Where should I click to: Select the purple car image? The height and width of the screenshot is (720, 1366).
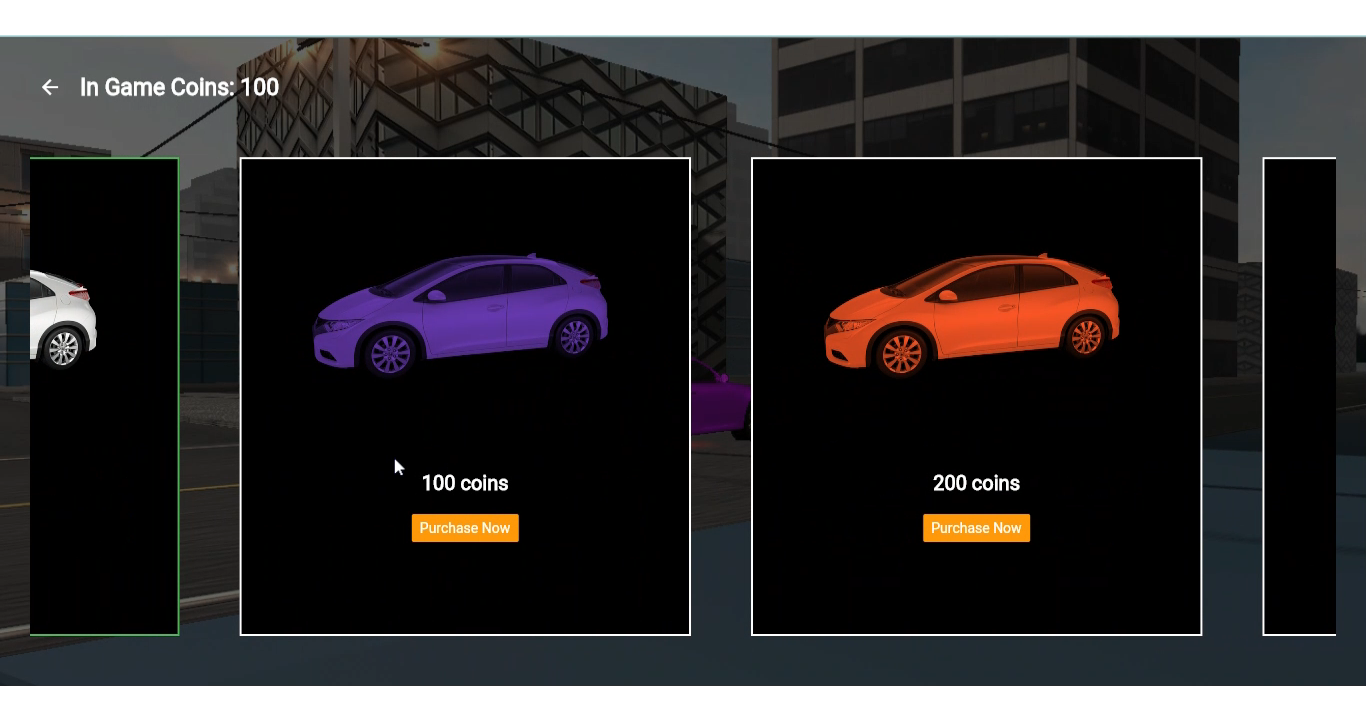pos(460,314)
